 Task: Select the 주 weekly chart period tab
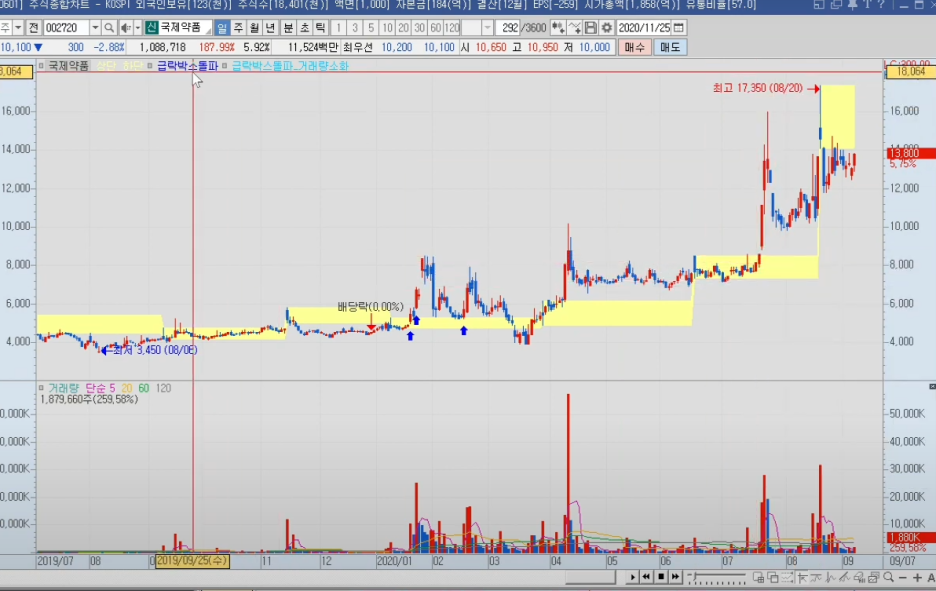tap(238, 28)
